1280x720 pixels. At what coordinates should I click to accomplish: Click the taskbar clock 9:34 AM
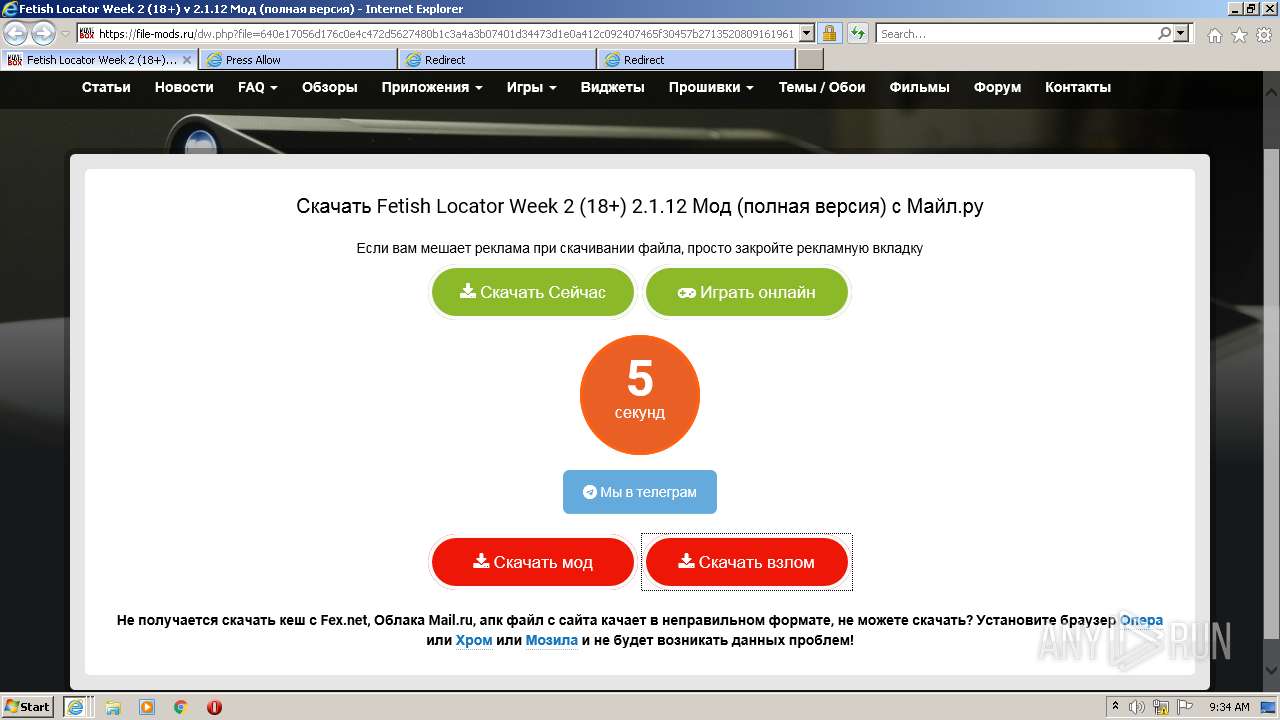1229,707
